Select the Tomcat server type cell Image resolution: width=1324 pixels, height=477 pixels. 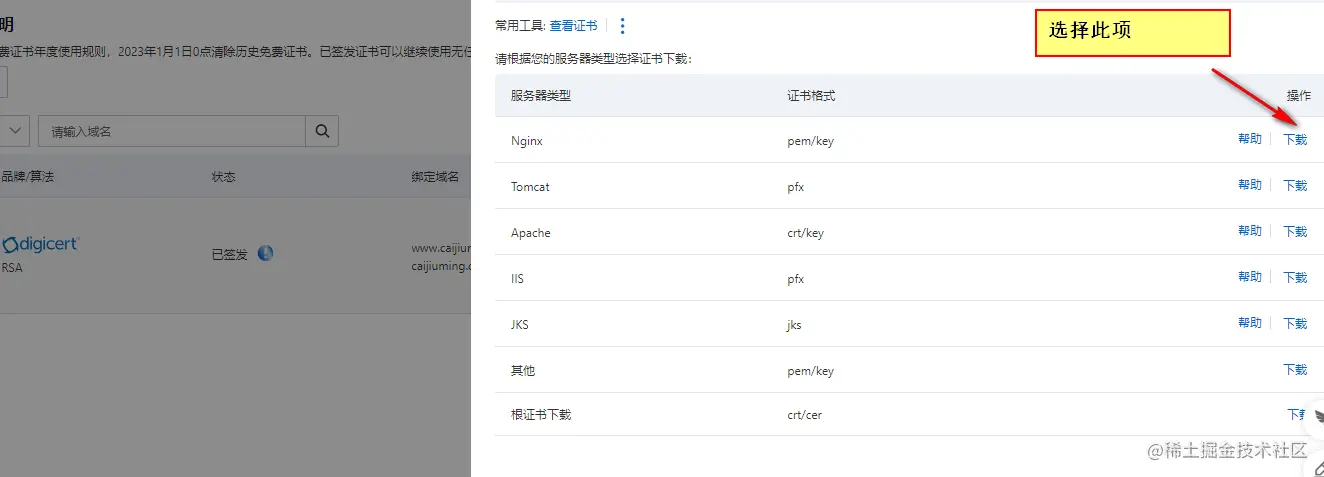tap(530, 187)
